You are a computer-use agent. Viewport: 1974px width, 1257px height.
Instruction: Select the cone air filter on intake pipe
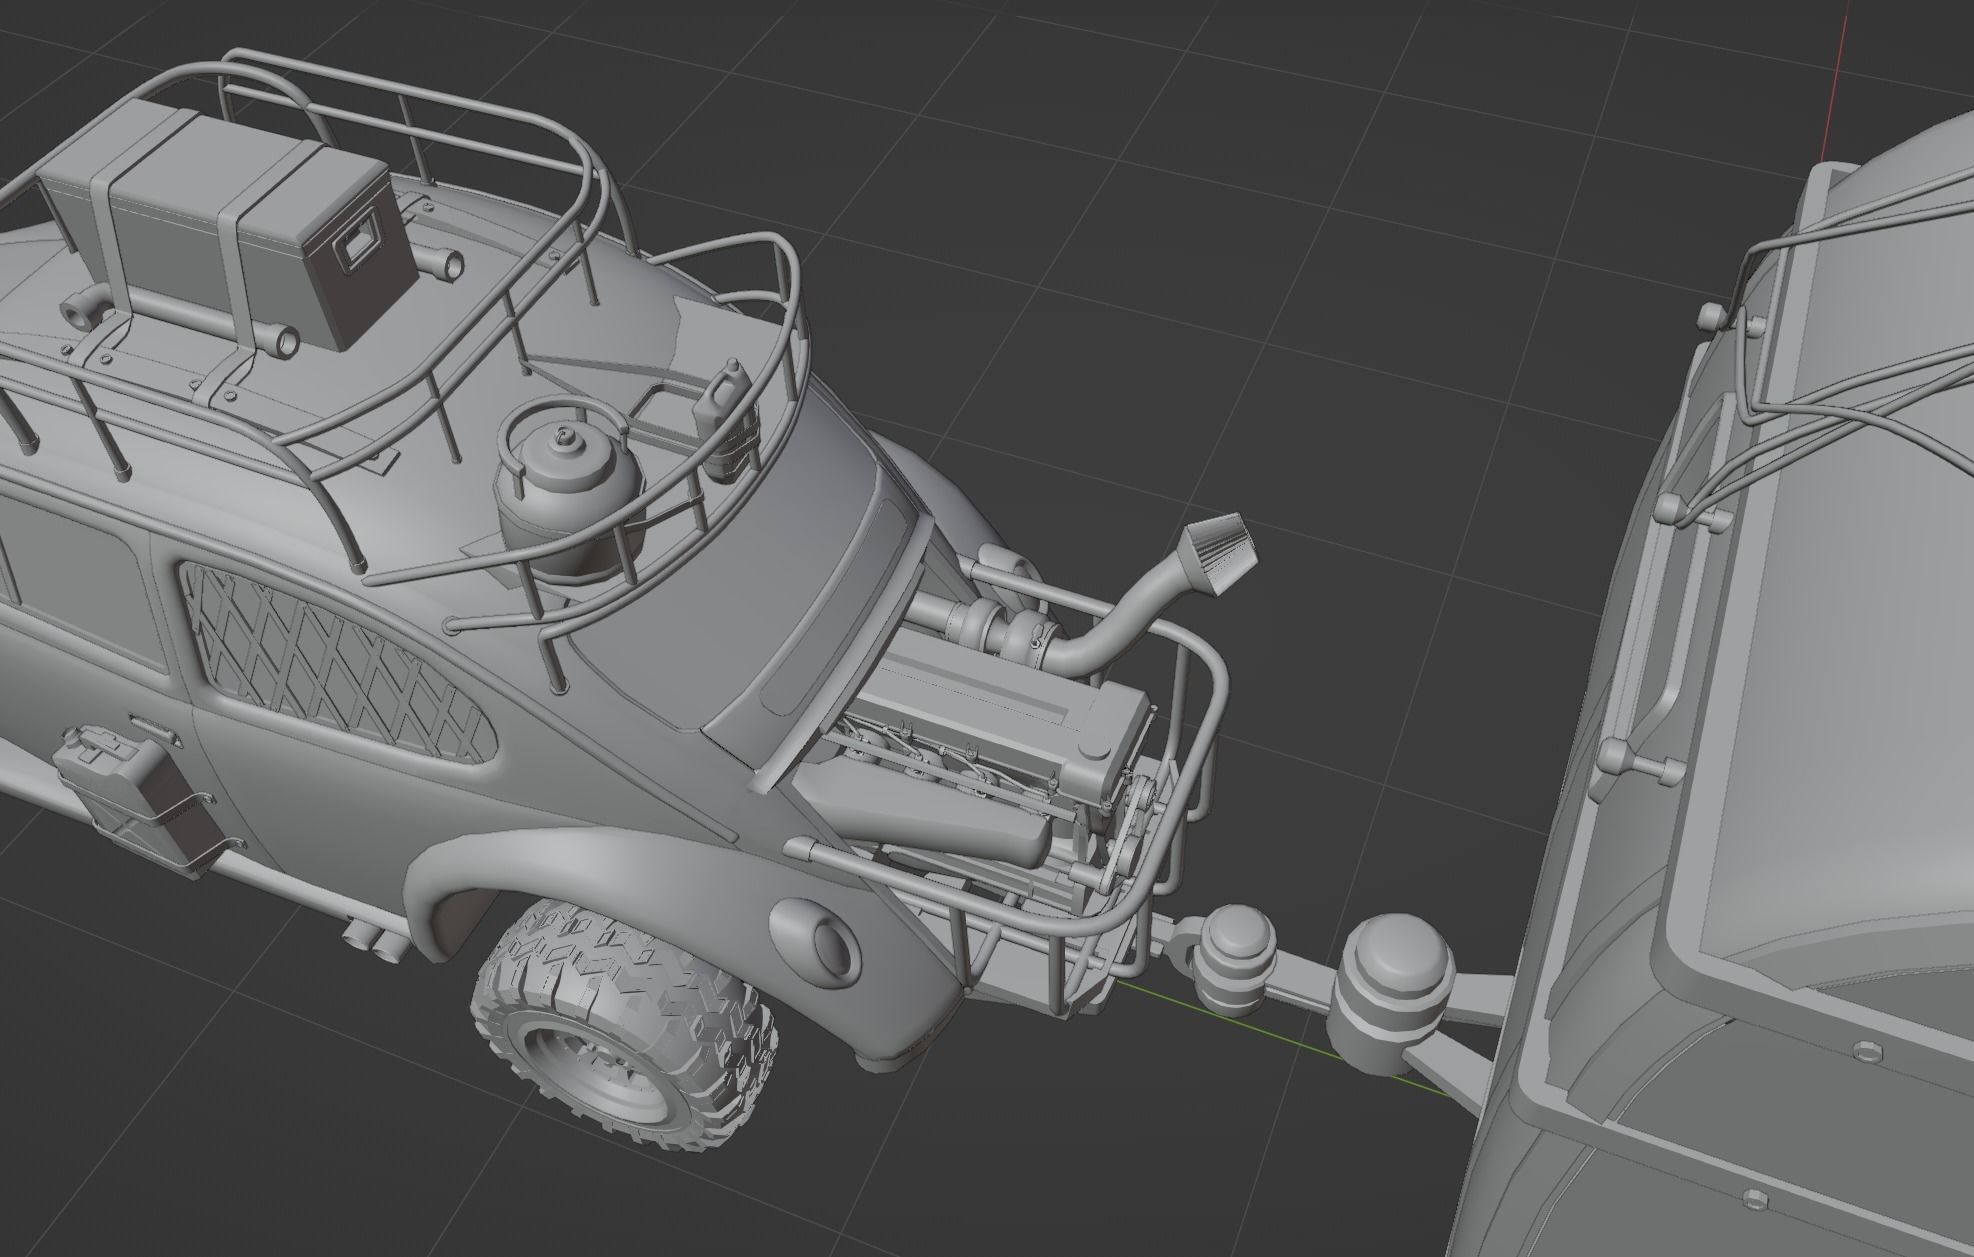point(1216,552)
